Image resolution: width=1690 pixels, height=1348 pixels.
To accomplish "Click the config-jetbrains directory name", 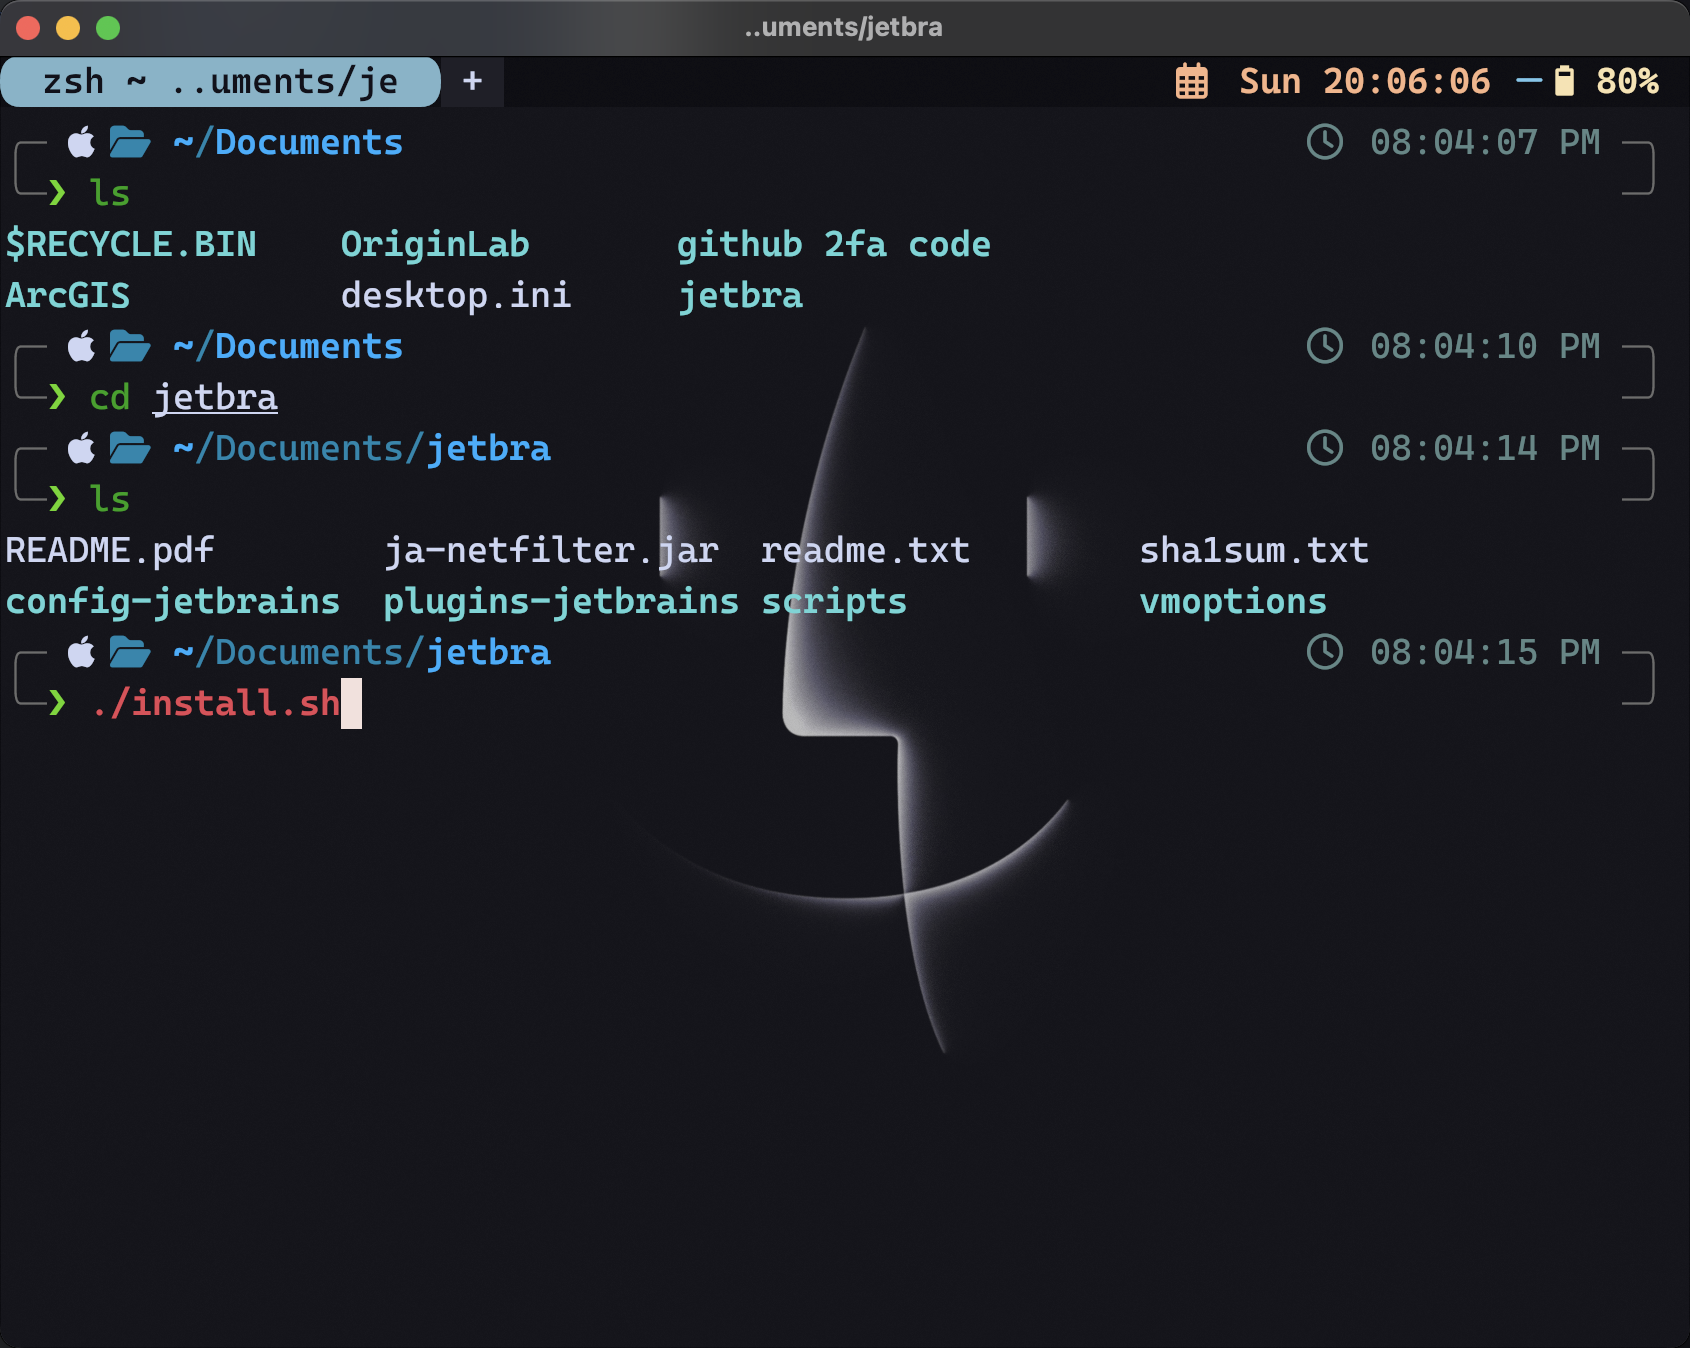I will [173, 602].
